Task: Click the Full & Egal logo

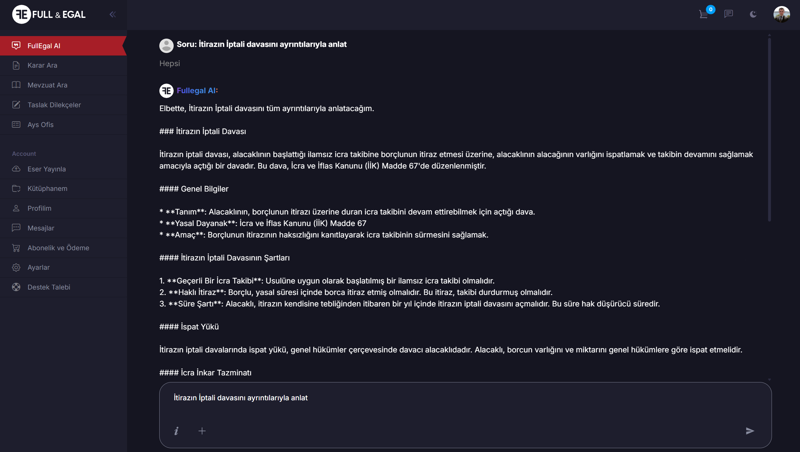Action: [48, 15]
